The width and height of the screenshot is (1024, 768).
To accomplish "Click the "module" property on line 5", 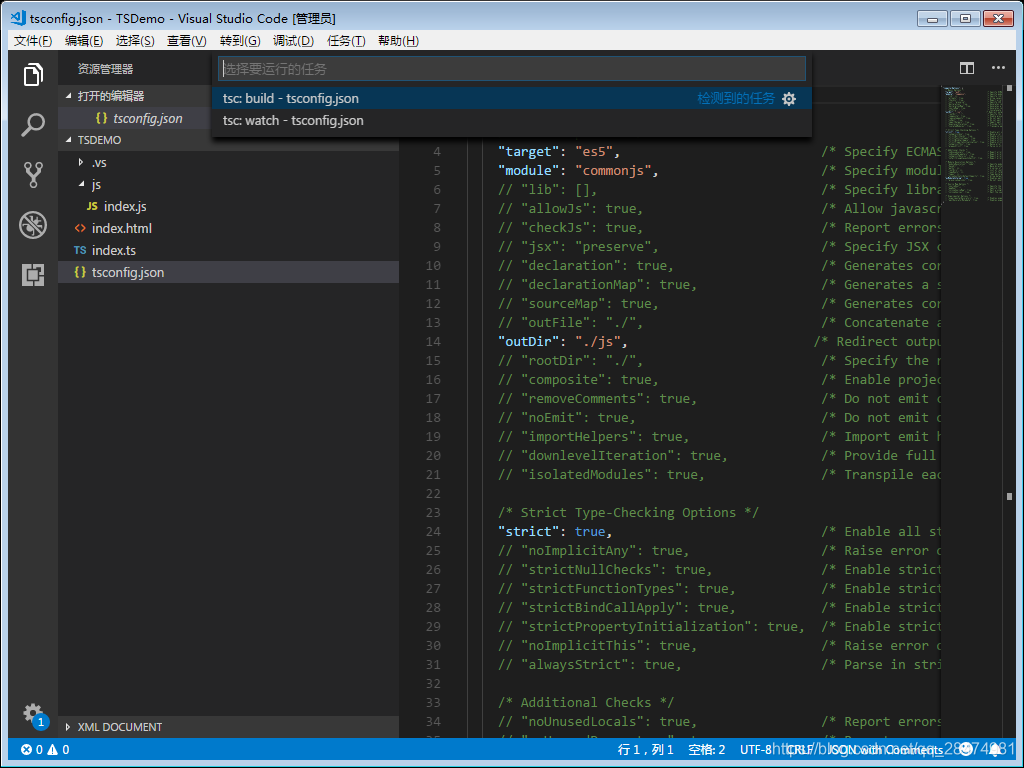I will (528, 170).
